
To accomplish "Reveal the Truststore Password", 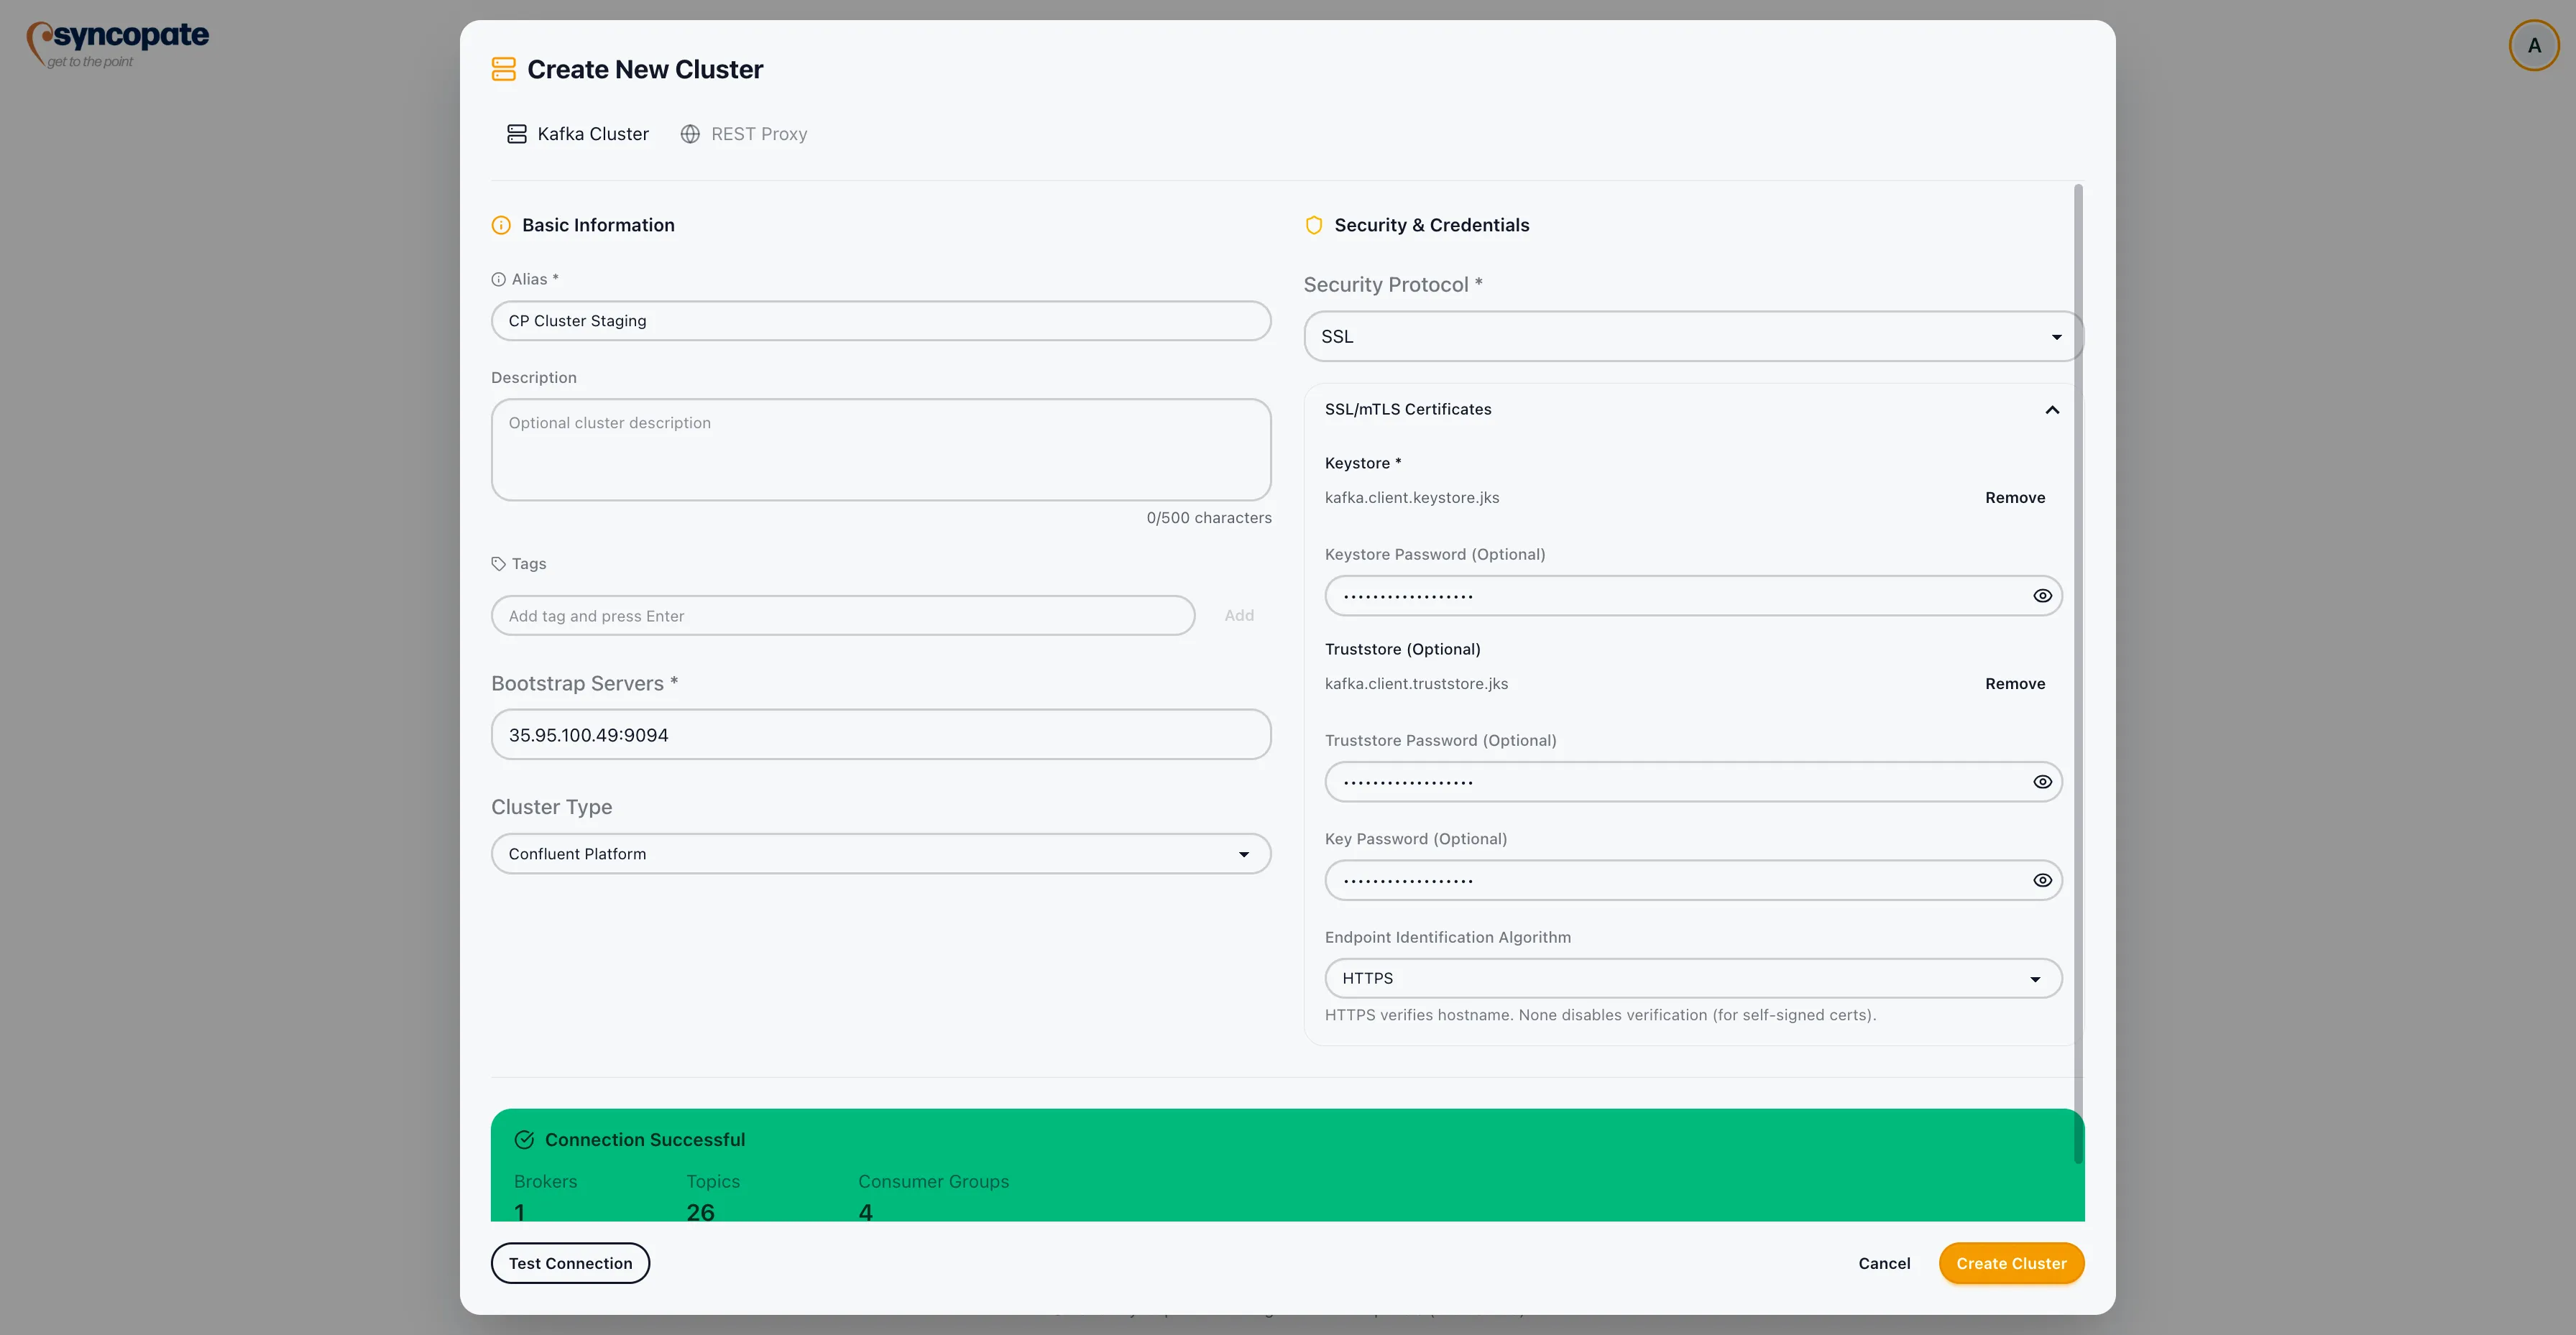I will 2042,782.
